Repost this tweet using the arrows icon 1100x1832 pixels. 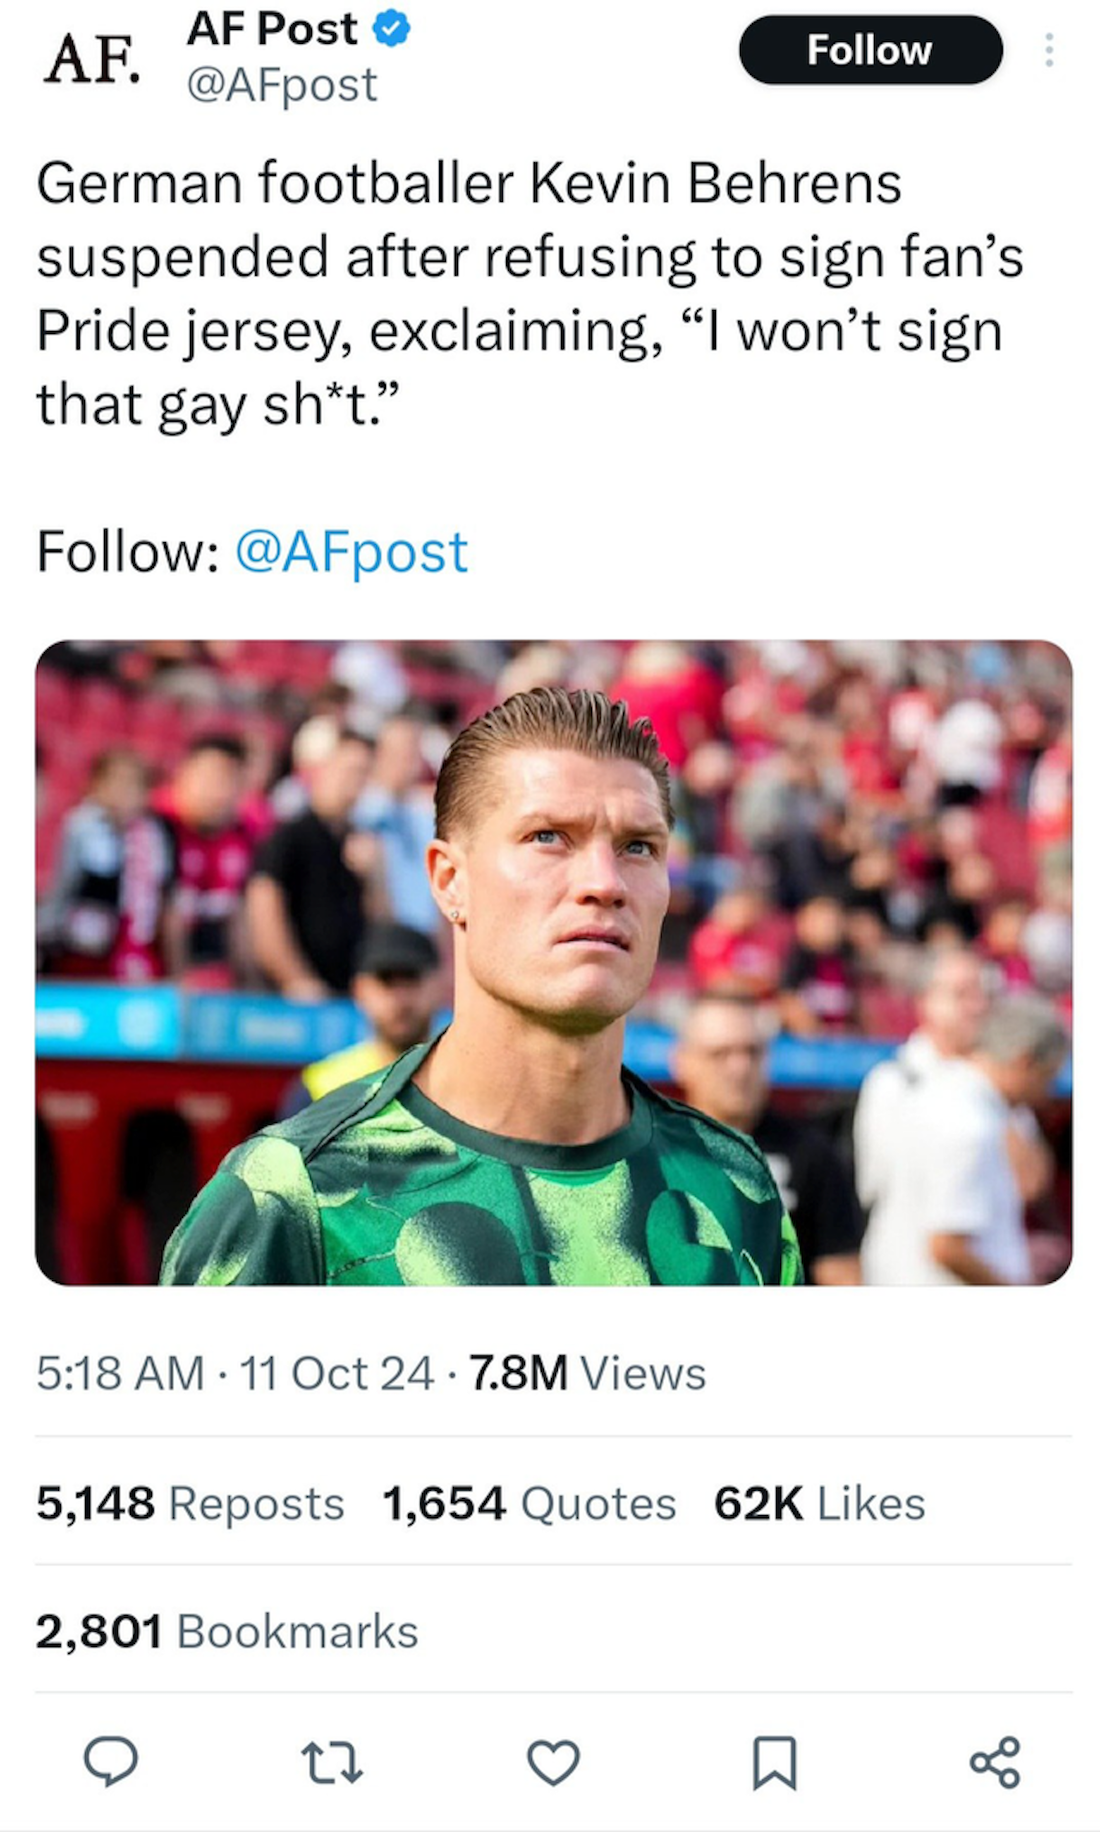point(332,1762)
